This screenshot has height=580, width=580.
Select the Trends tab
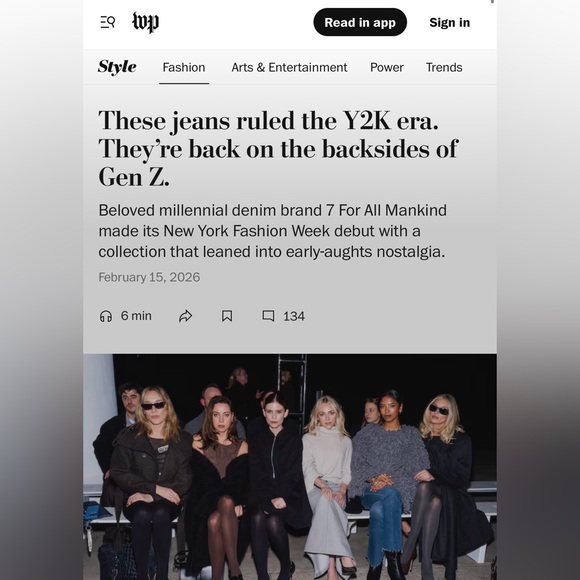click(x=444, y=67)
